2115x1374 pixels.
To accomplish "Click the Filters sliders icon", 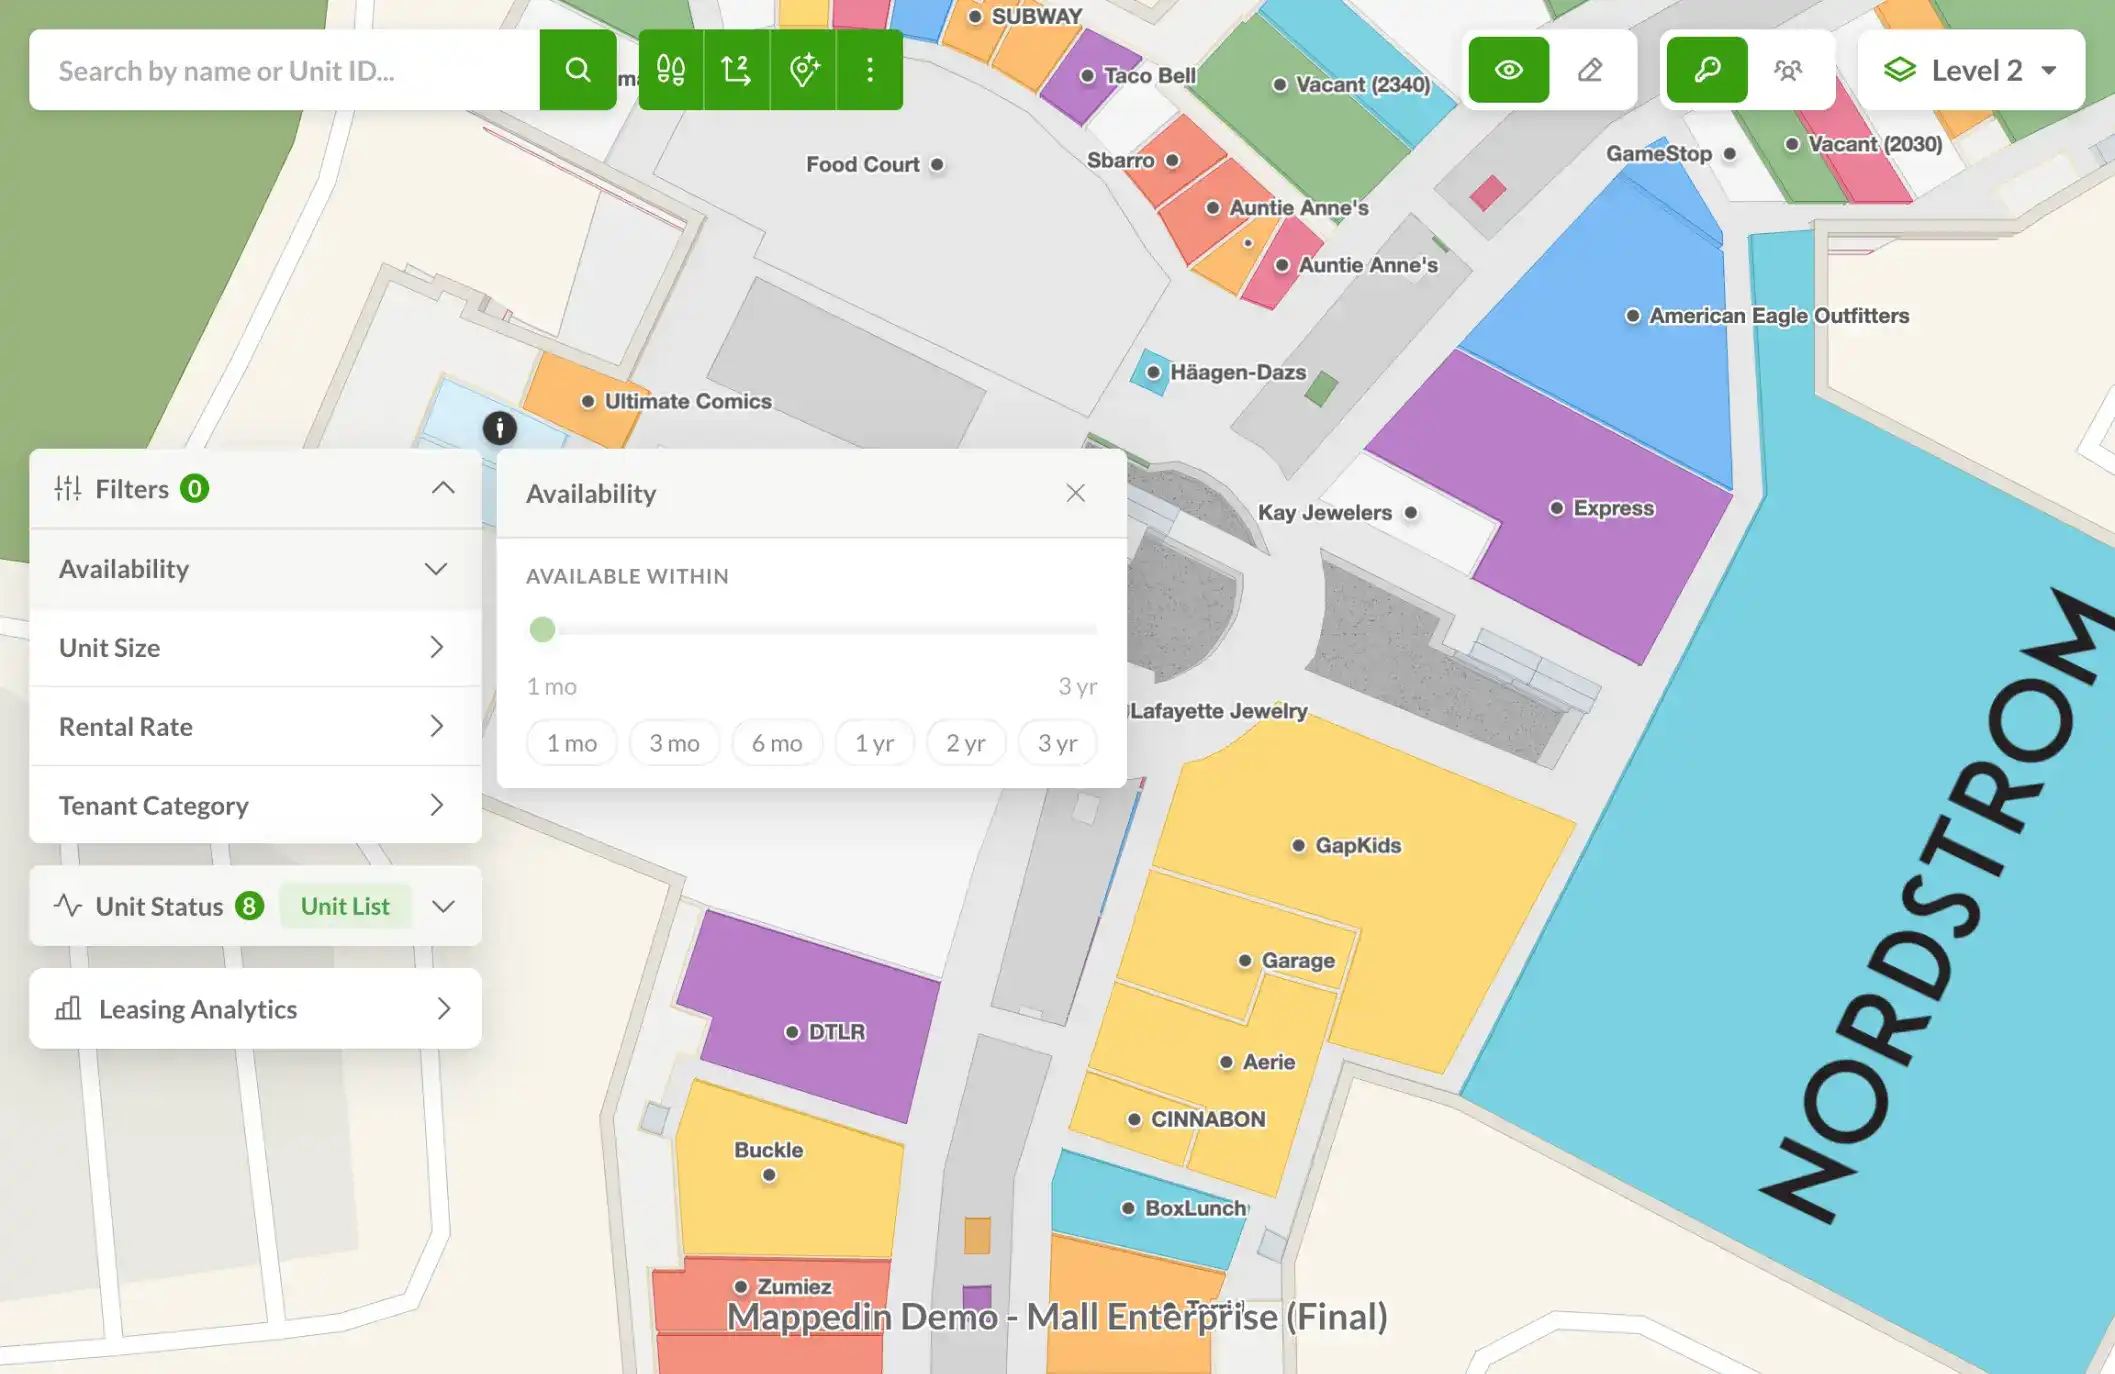I will point(68,488).
